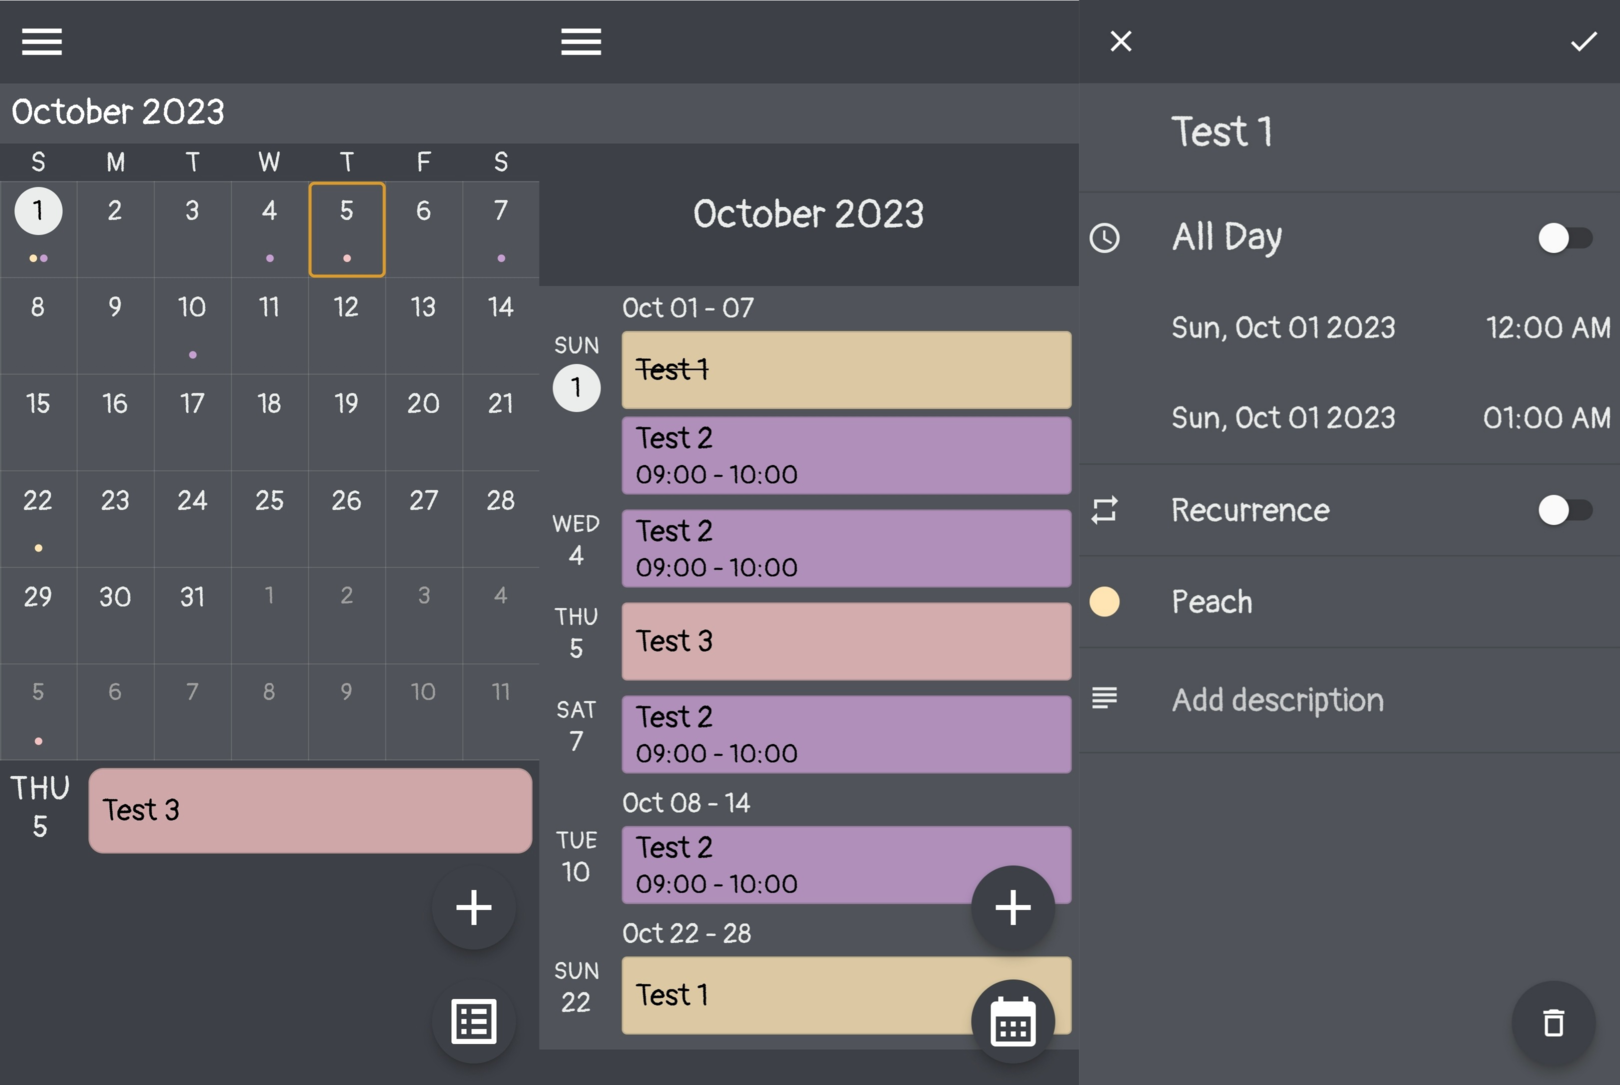Open the navigation menu in agenda view
The height and width of the screenshot is (1085, 1620).
point(580,41)
